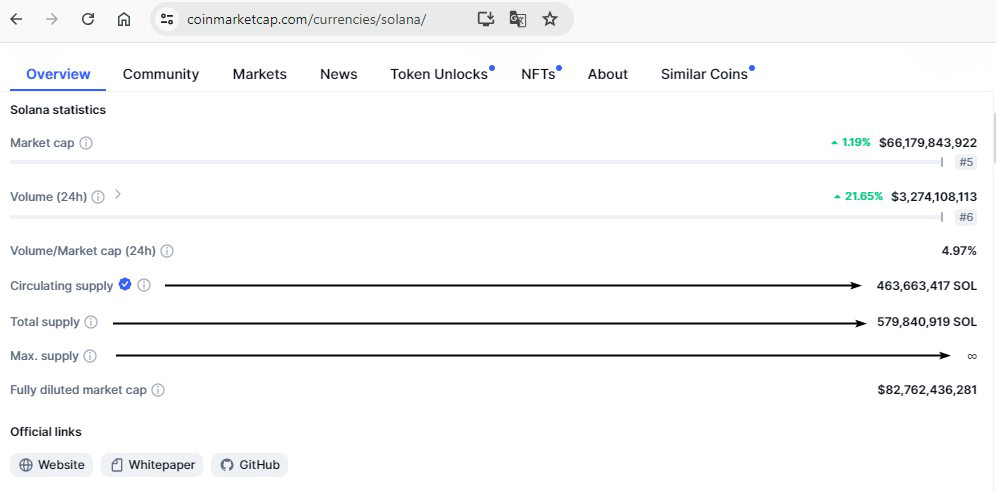Go to the browser home page icon
Viewport: 996px width, 493px height.
click(124, 19)
